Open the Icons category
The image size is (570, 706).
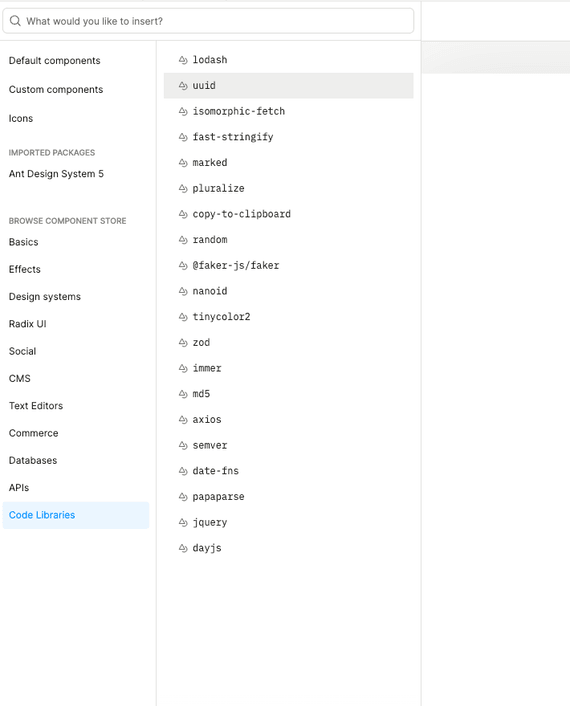coord(21,118)
